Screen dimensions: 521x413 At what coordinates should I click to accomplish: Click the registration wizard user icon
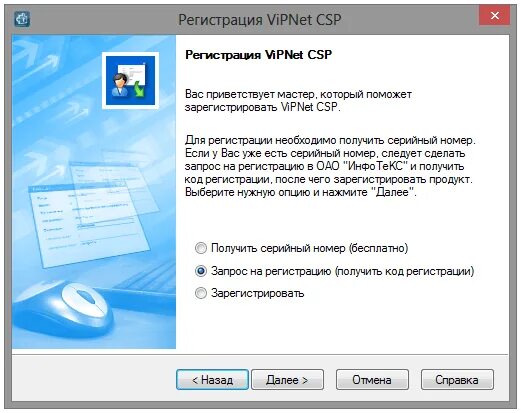(131, 81)
